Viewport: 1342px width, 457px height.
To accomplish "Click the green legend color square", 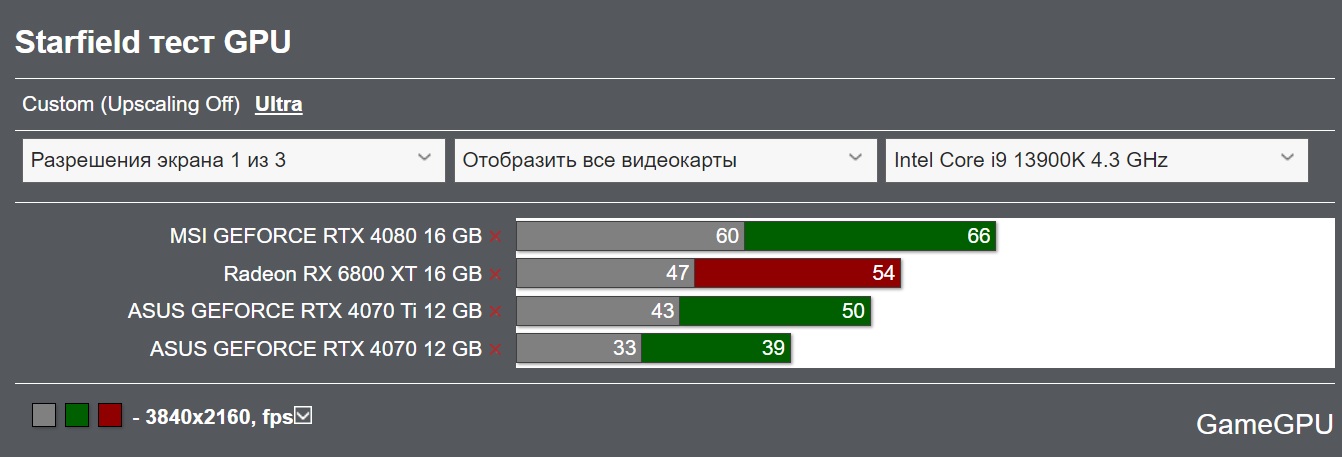I will pyautogui.click(x=77, y=415).
